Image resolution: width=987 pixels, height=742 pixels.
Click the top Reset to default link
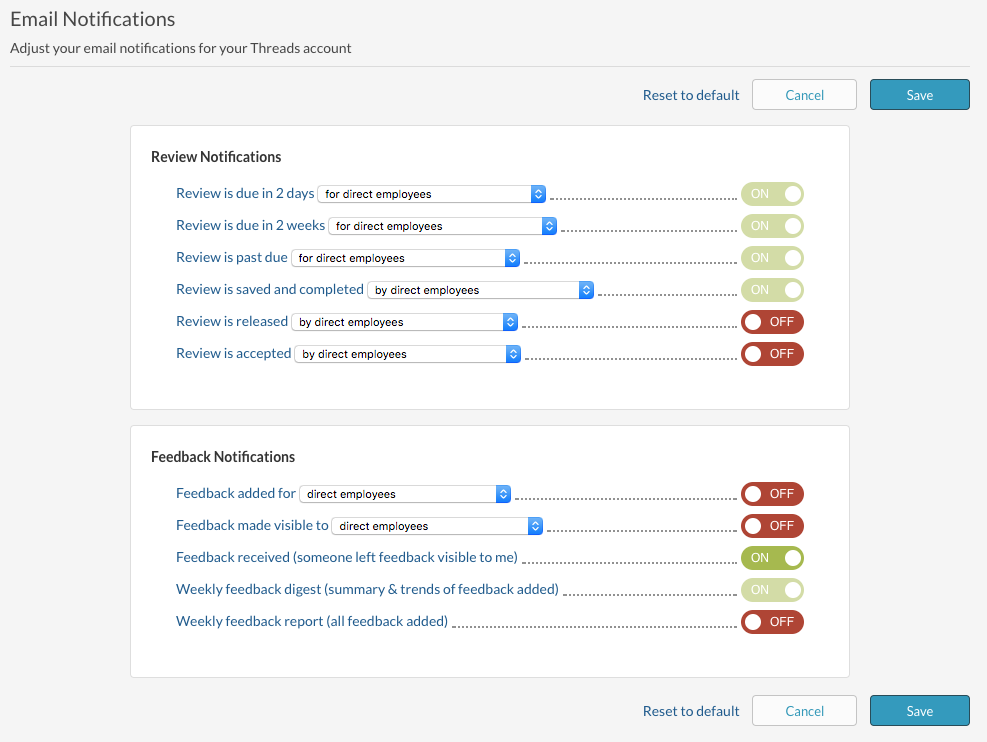coord(691,96)
